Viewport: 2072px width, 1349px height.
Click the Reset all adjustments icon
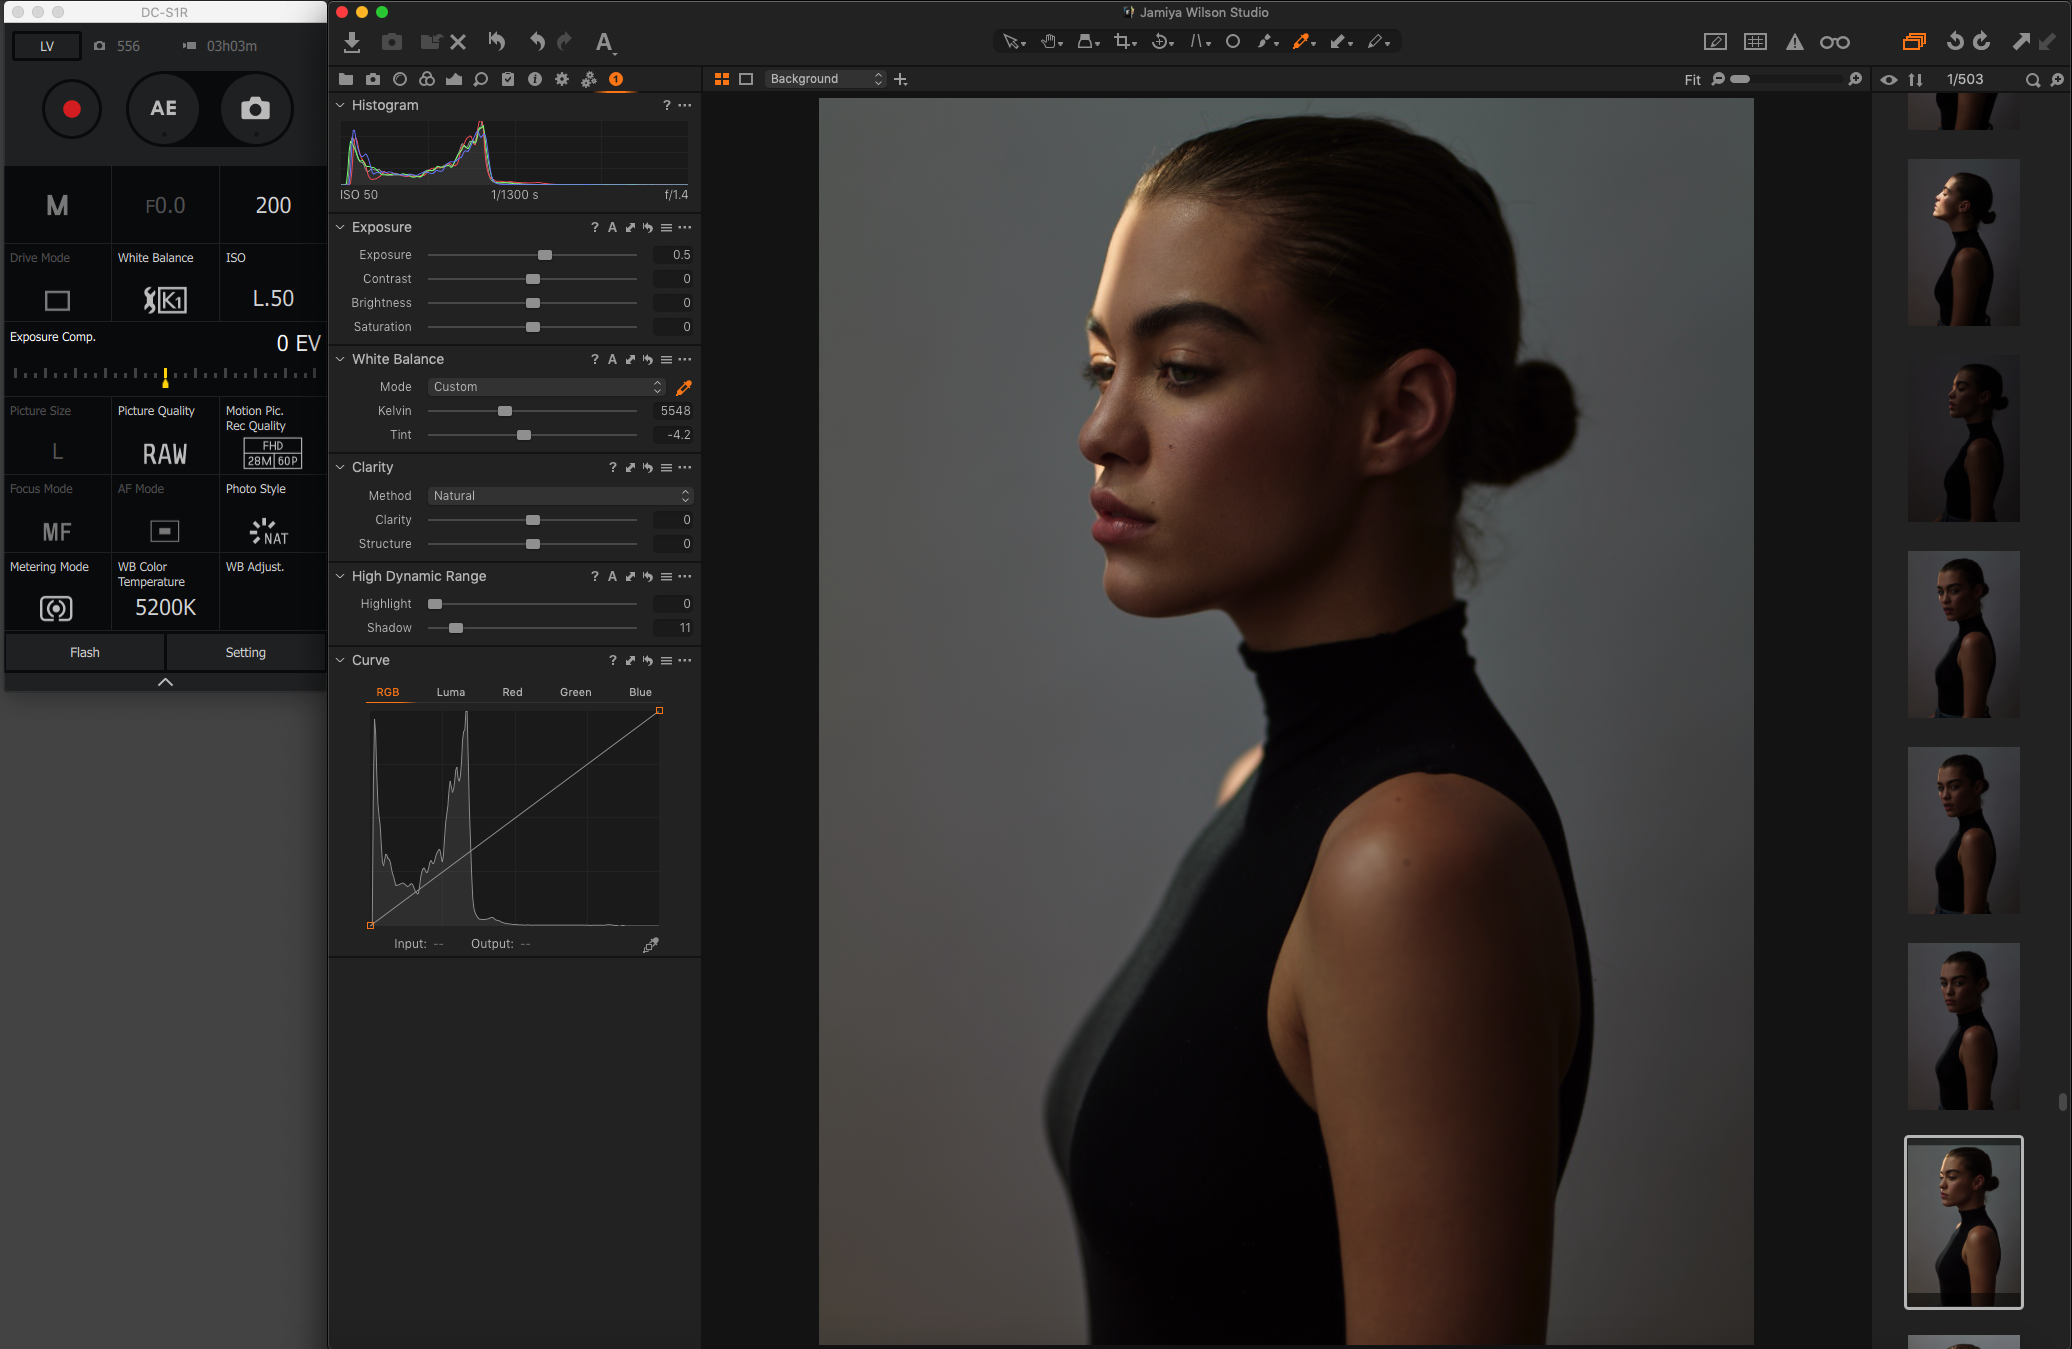pos(497,41)
